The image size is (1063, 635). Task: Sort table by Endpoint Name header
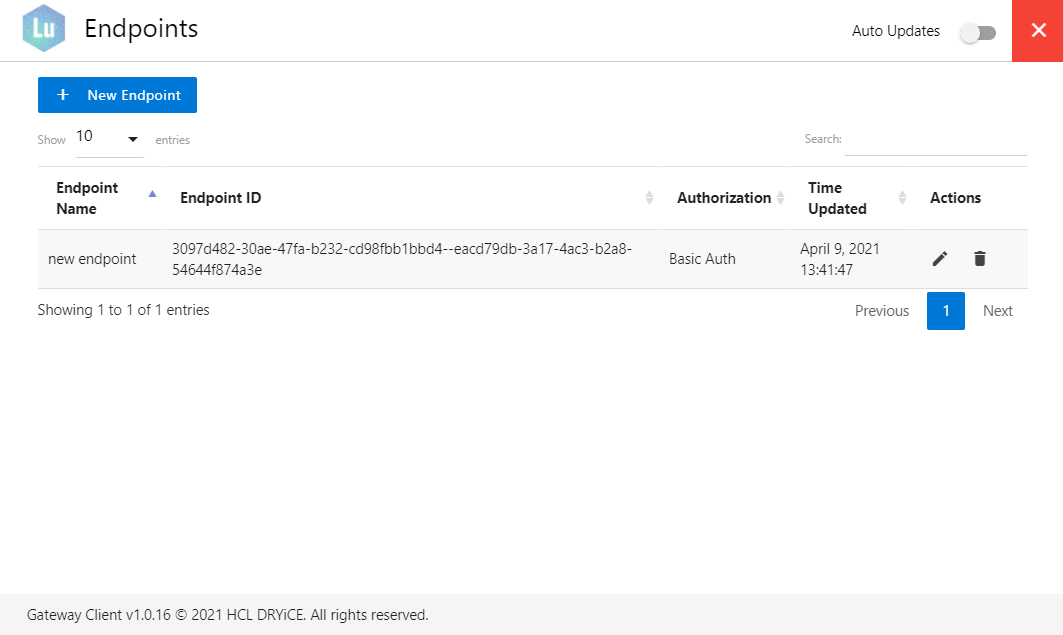[88, 197]
